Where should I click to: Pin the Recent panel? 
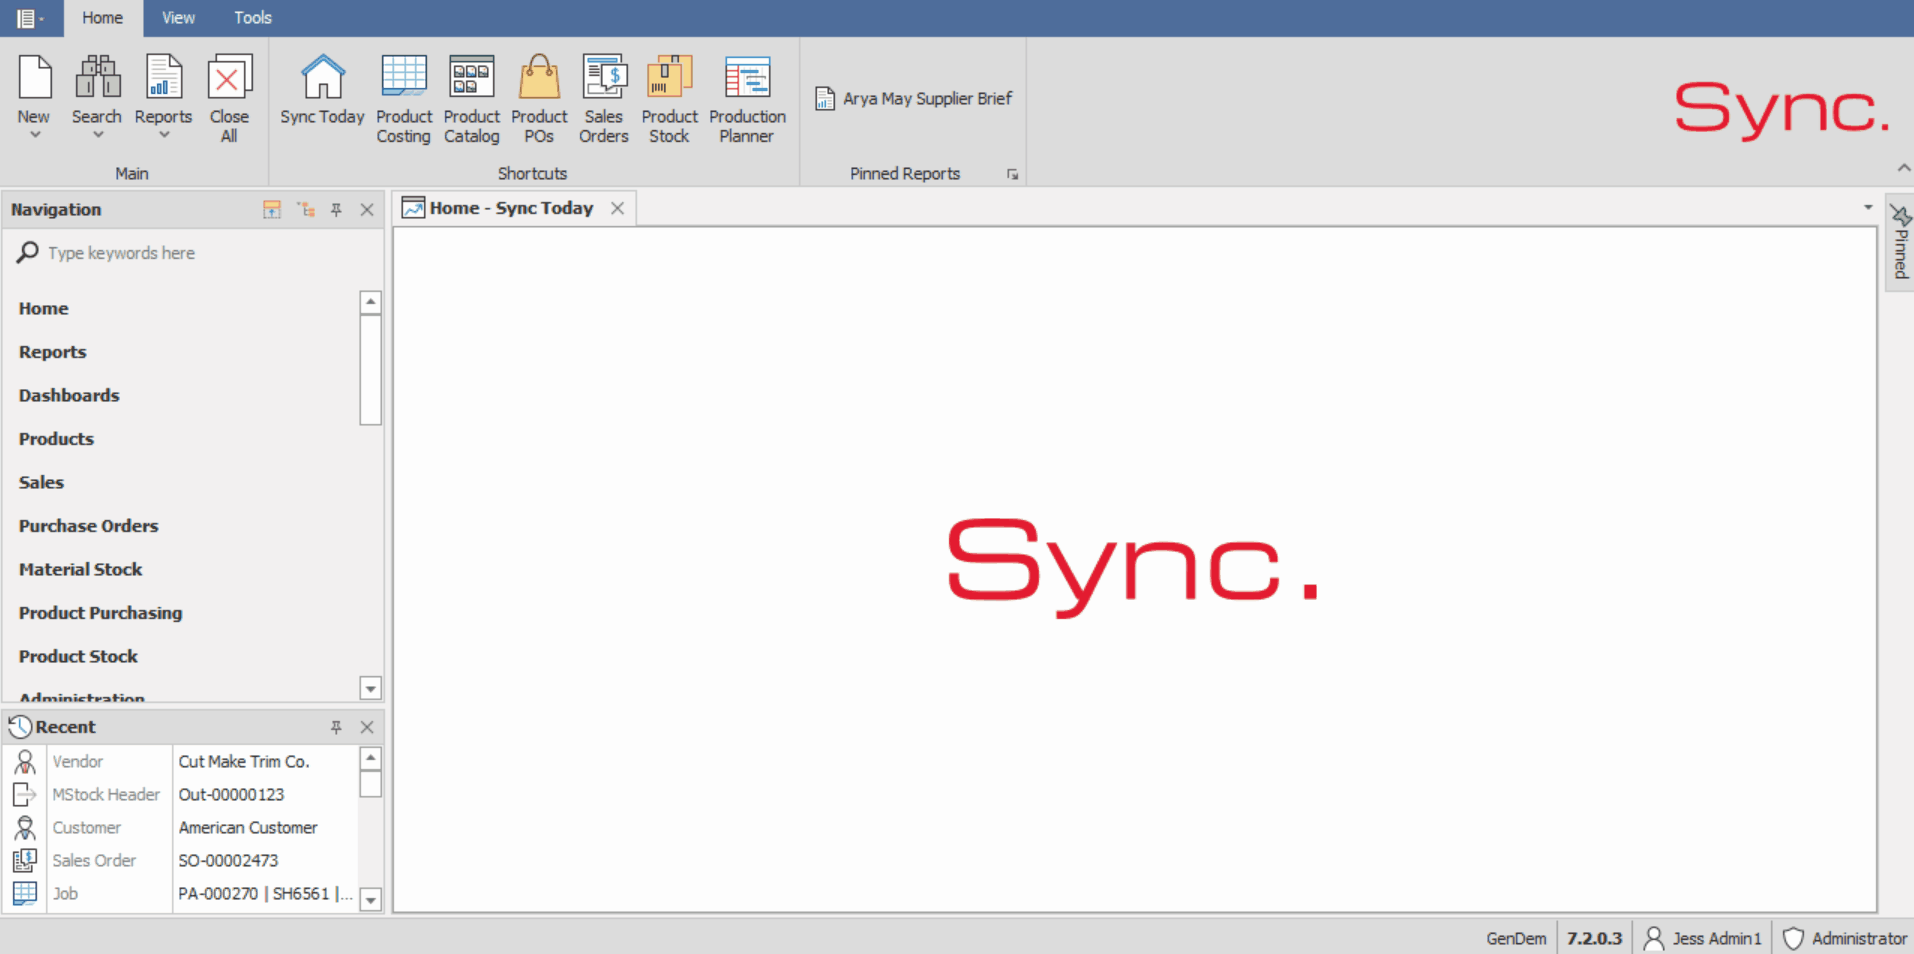(337, 727)
